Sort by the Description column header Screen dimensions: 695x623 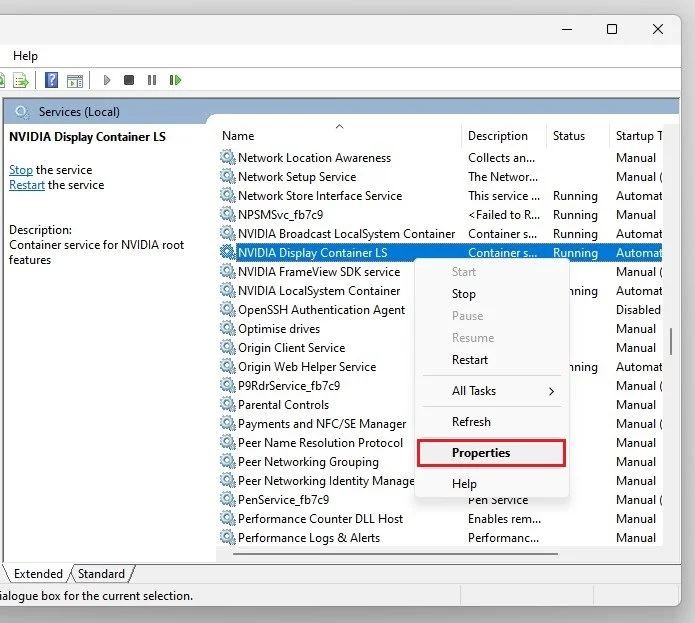504,136
